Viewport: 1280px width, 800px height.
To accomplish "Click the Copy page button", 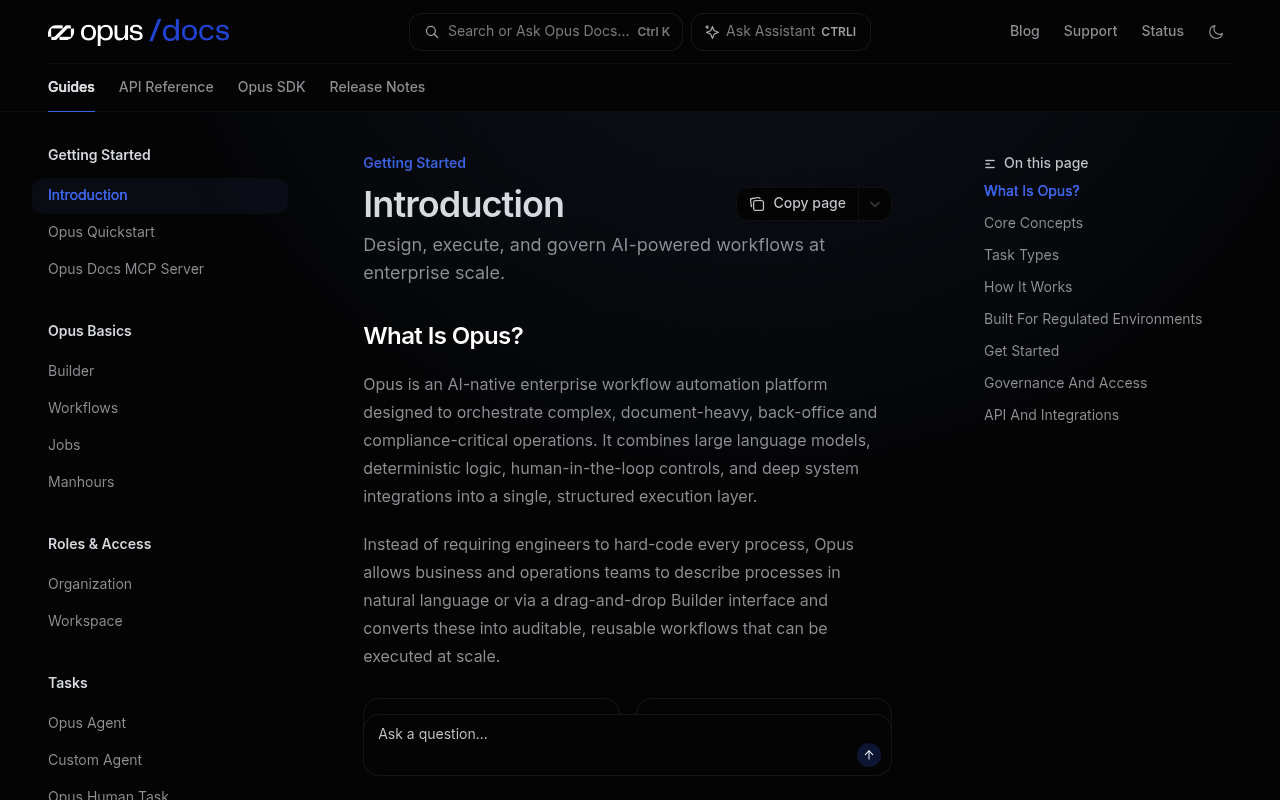I will 798,204.
